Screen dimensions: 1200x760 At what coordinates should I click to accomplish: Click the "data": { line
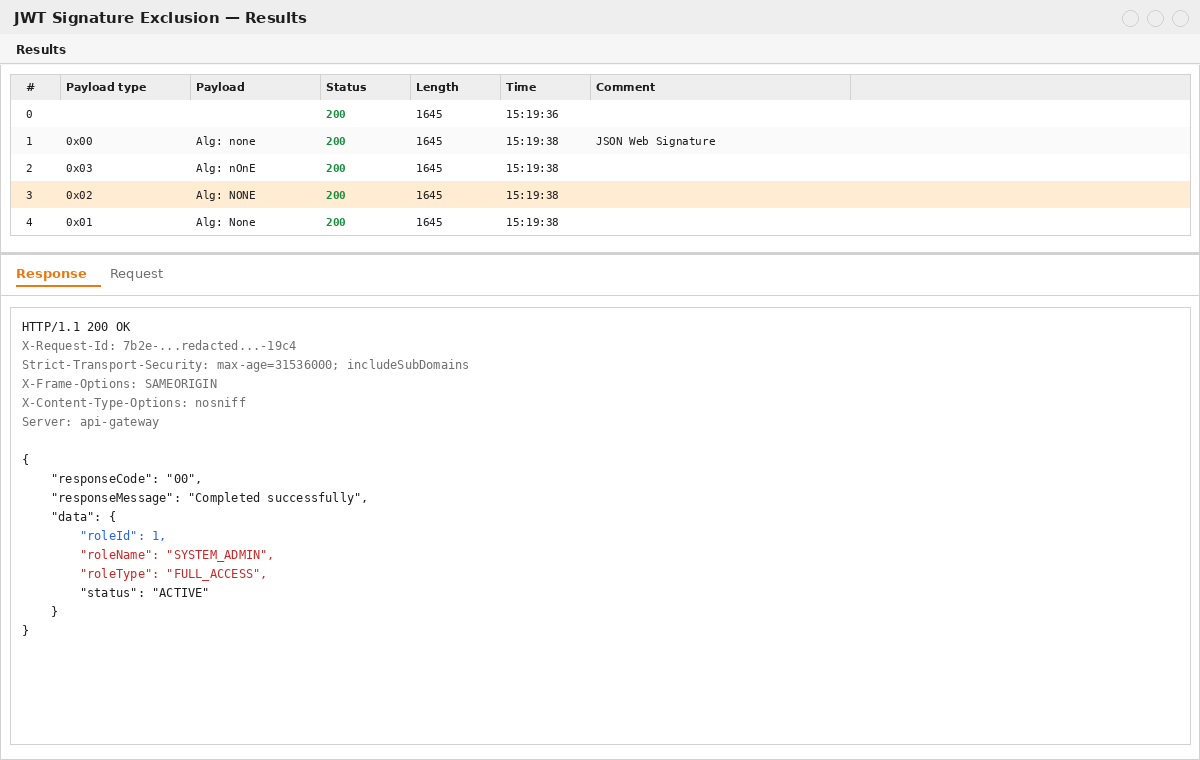84,517
